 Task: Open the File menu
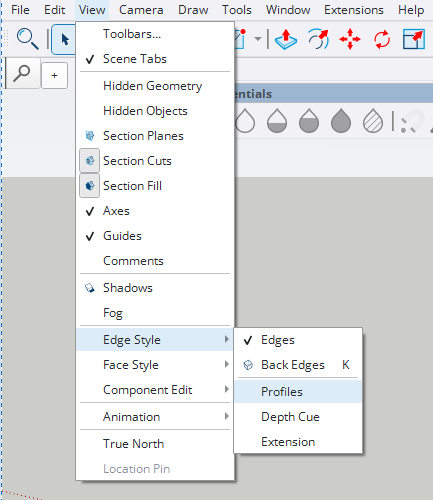(20, 10)
